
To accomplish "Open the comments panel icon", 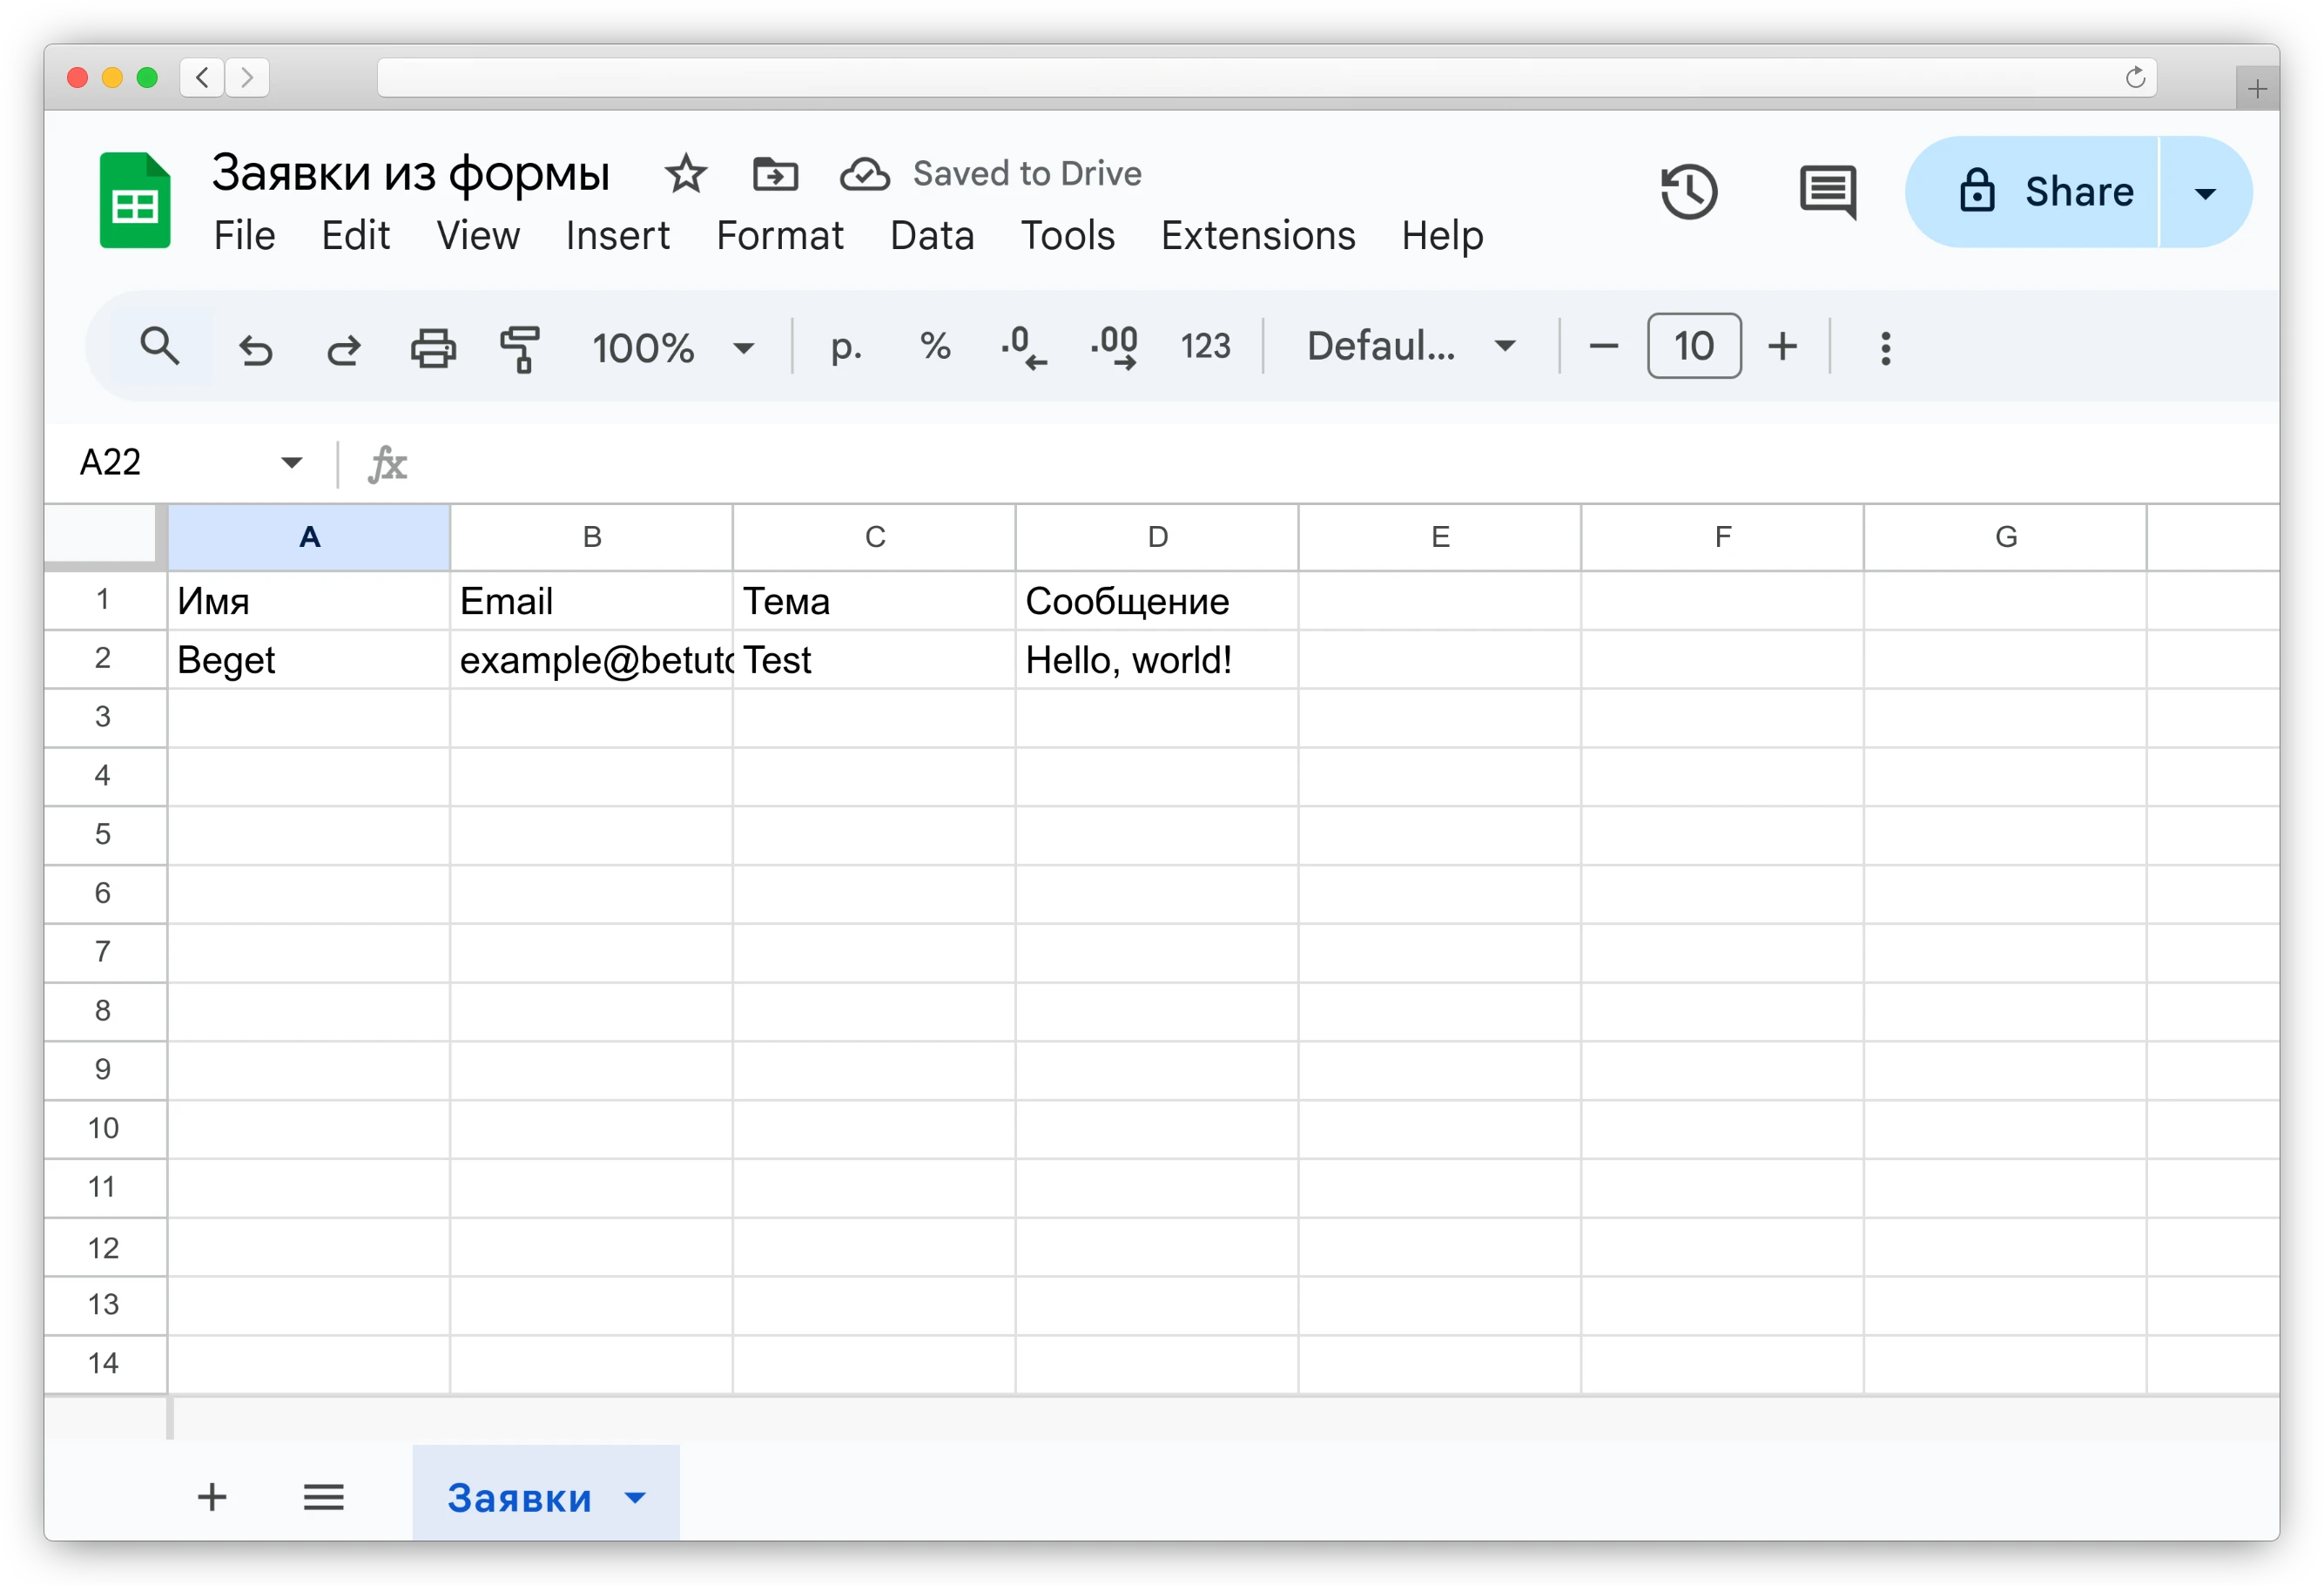I will tap(1827, 191).
